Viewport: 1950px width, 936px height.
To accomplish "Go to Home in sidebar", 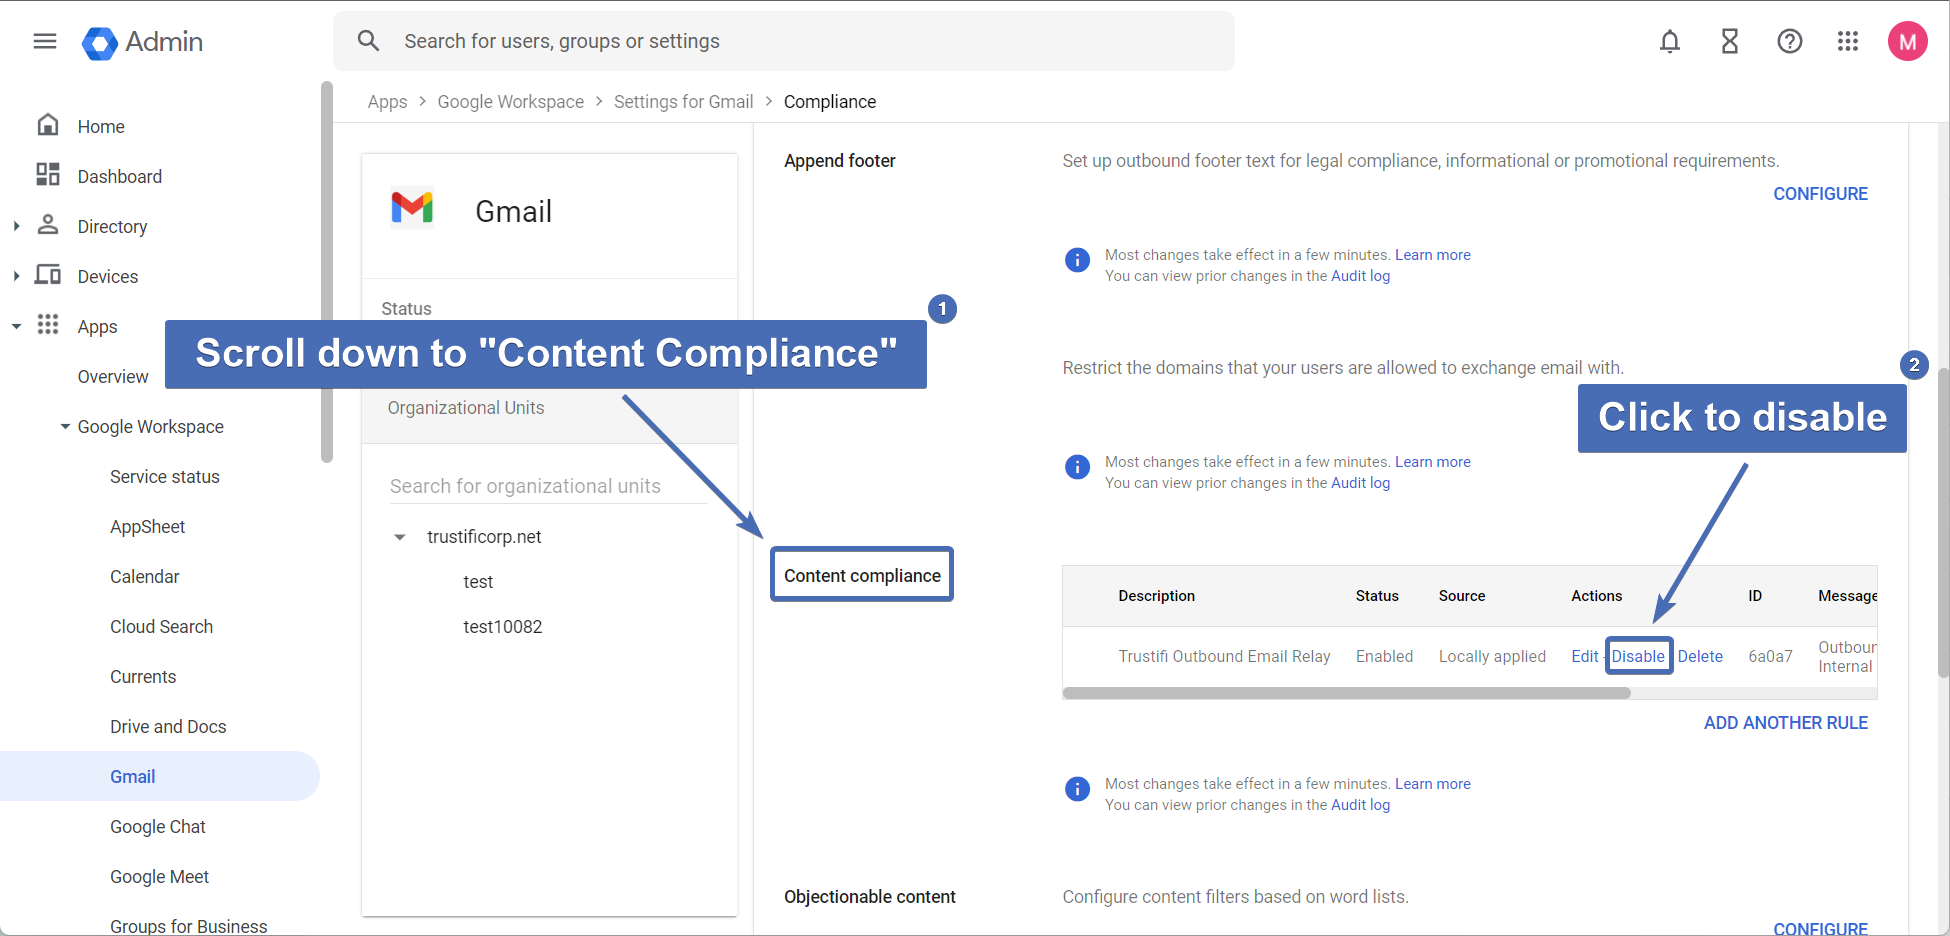I will (101, 127).
